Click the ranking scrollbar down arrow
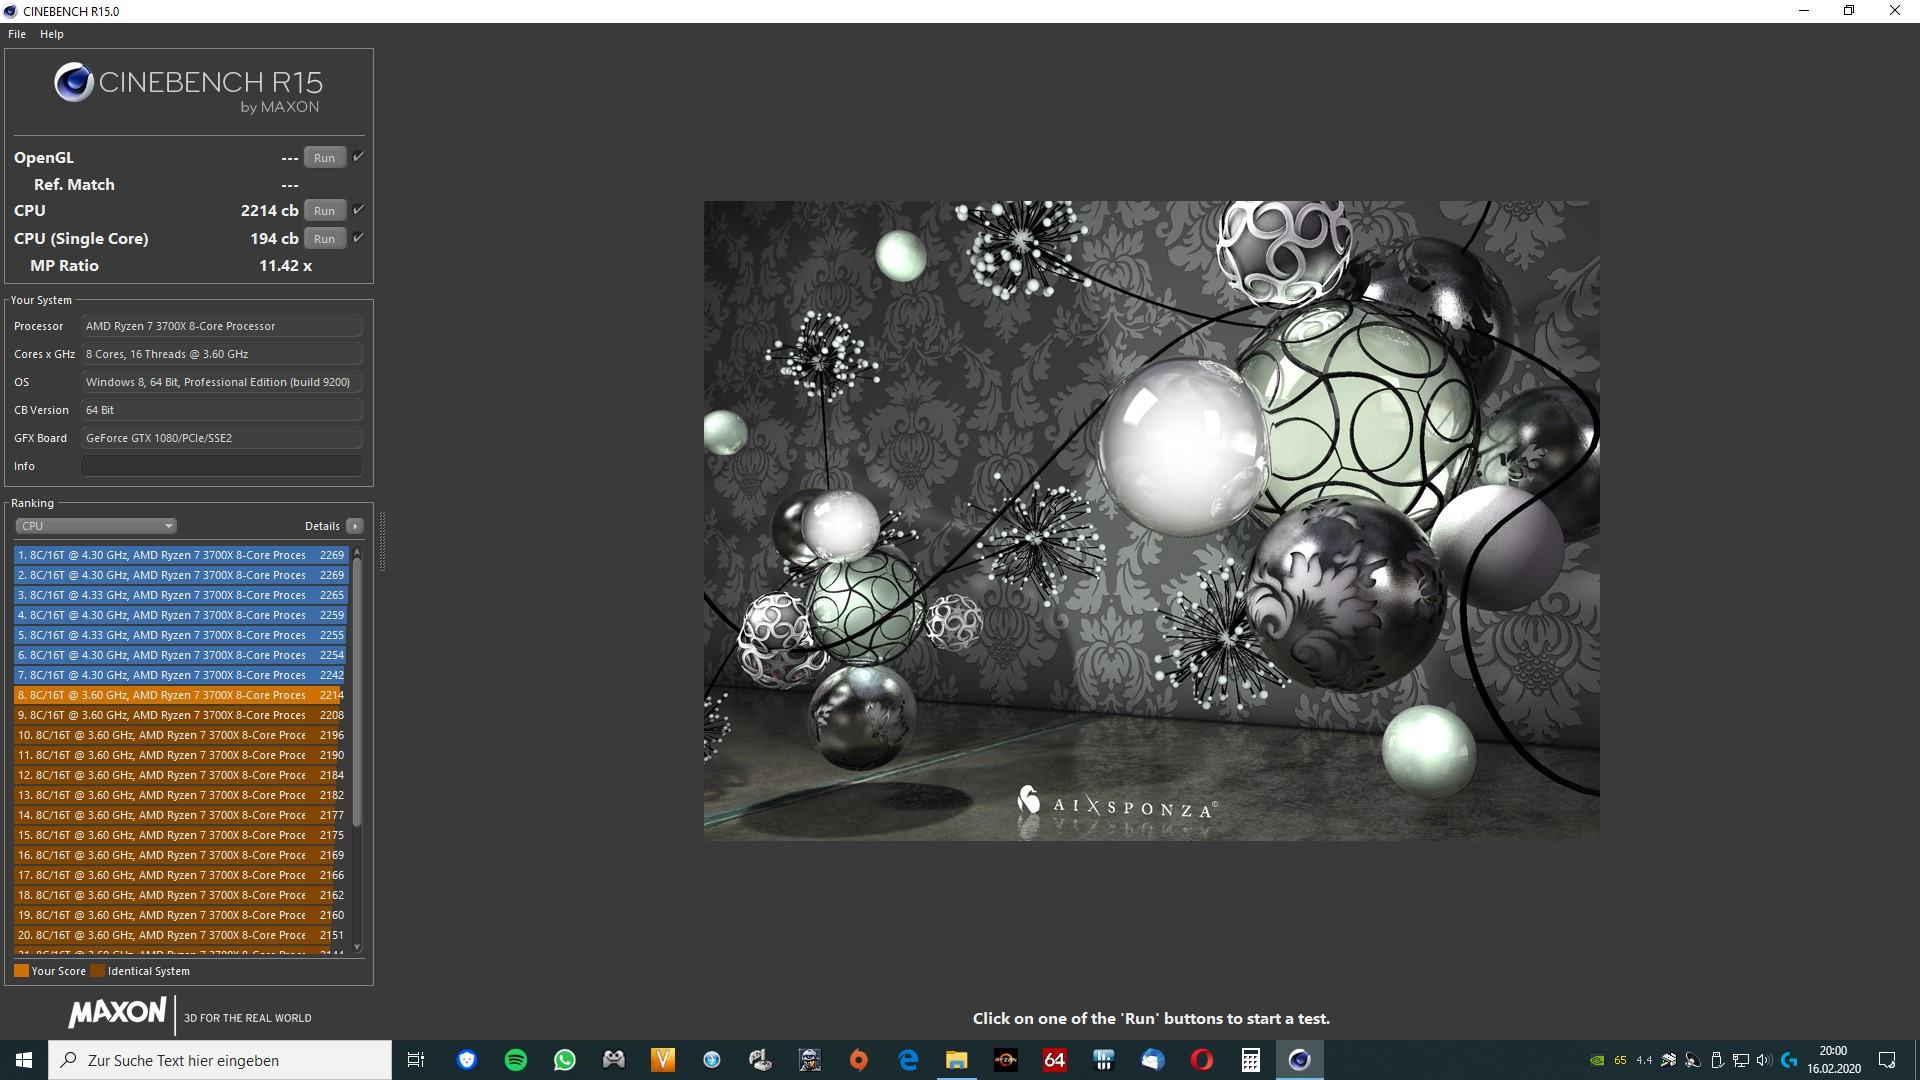 pyautogui.click(x=357, y=947)
